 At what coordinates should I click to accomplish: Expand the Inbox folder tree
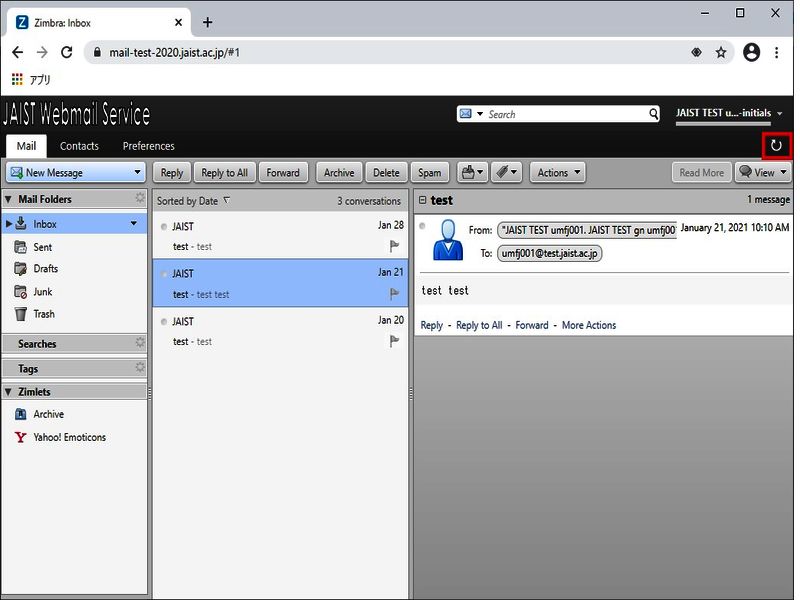click(8, 223)
